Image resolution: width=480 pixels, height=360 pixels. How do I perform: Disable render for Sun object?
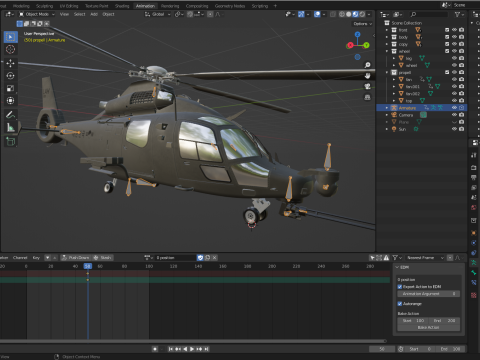point(462,129)
